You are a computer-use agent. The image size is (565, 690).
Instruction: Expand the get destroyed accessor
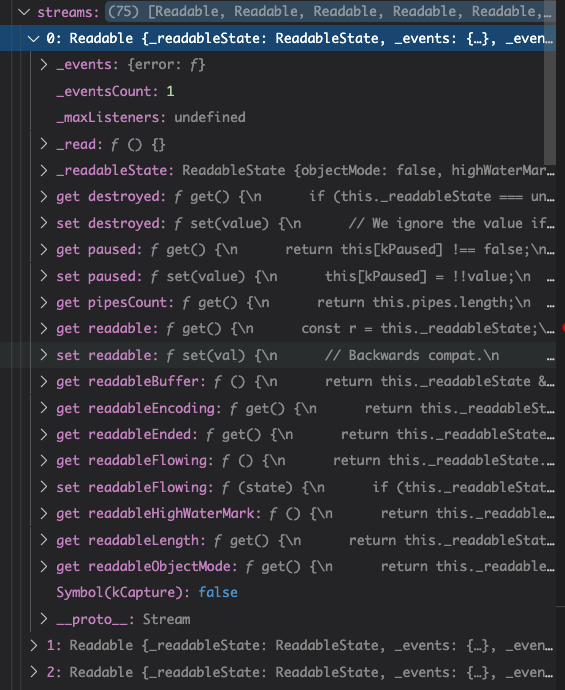44,197
